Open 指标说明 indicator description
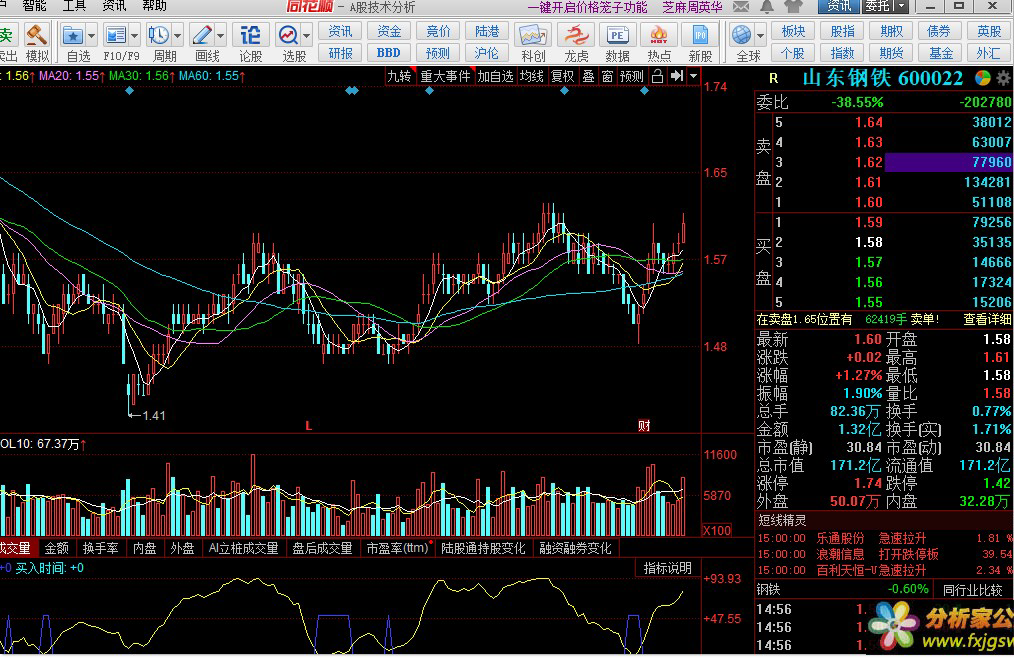Viewport: 1014px width, 658px height. [667, 567]
